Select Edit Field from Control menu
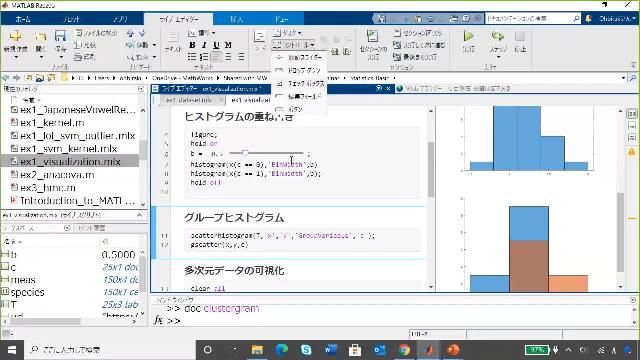640x360 pixels. pyautogui.click(x=299, y=96)
